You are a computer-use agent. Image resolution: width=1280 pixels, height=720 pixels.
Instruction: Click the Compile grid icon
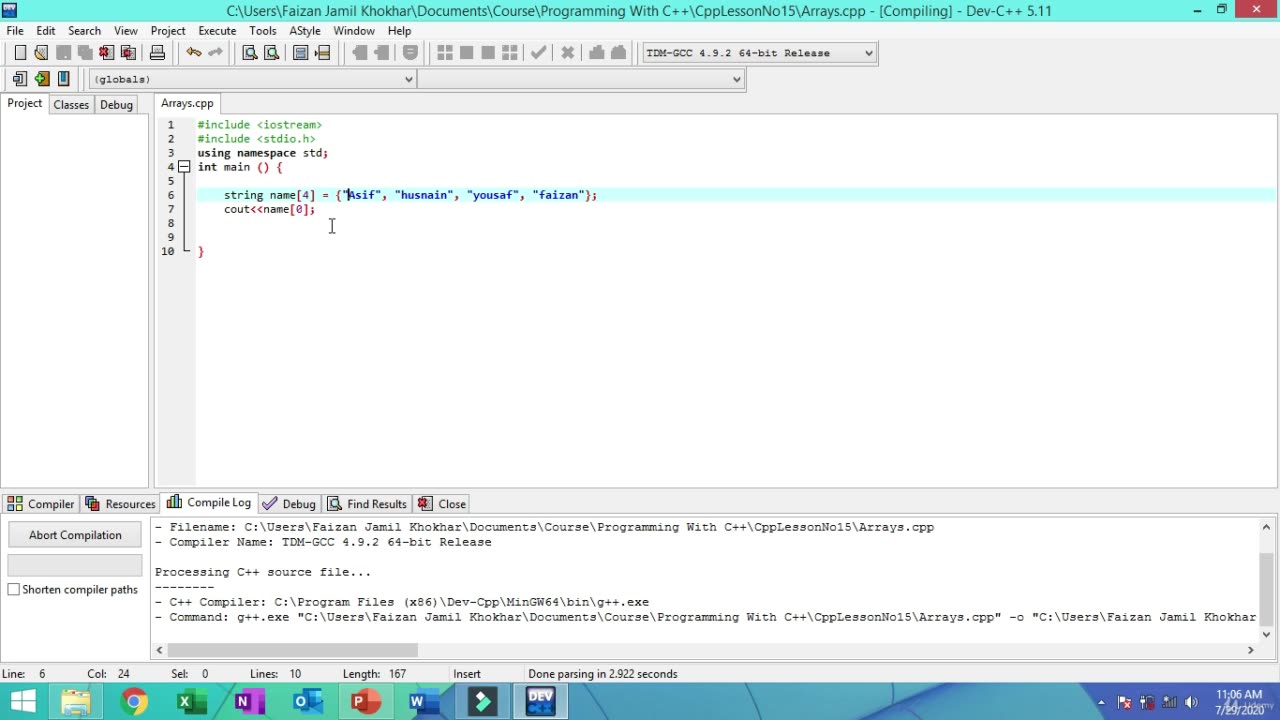pyautogui.click(x=445, y=53)
